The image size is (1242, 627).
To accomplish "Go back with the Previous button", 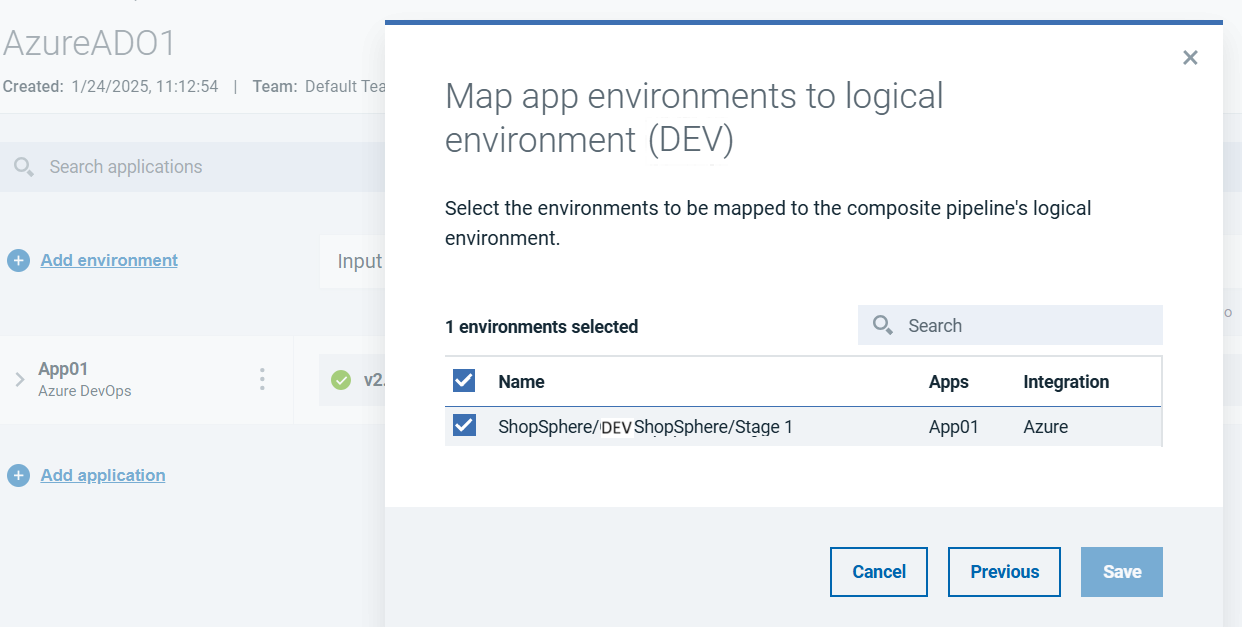I will point(1004,572).
